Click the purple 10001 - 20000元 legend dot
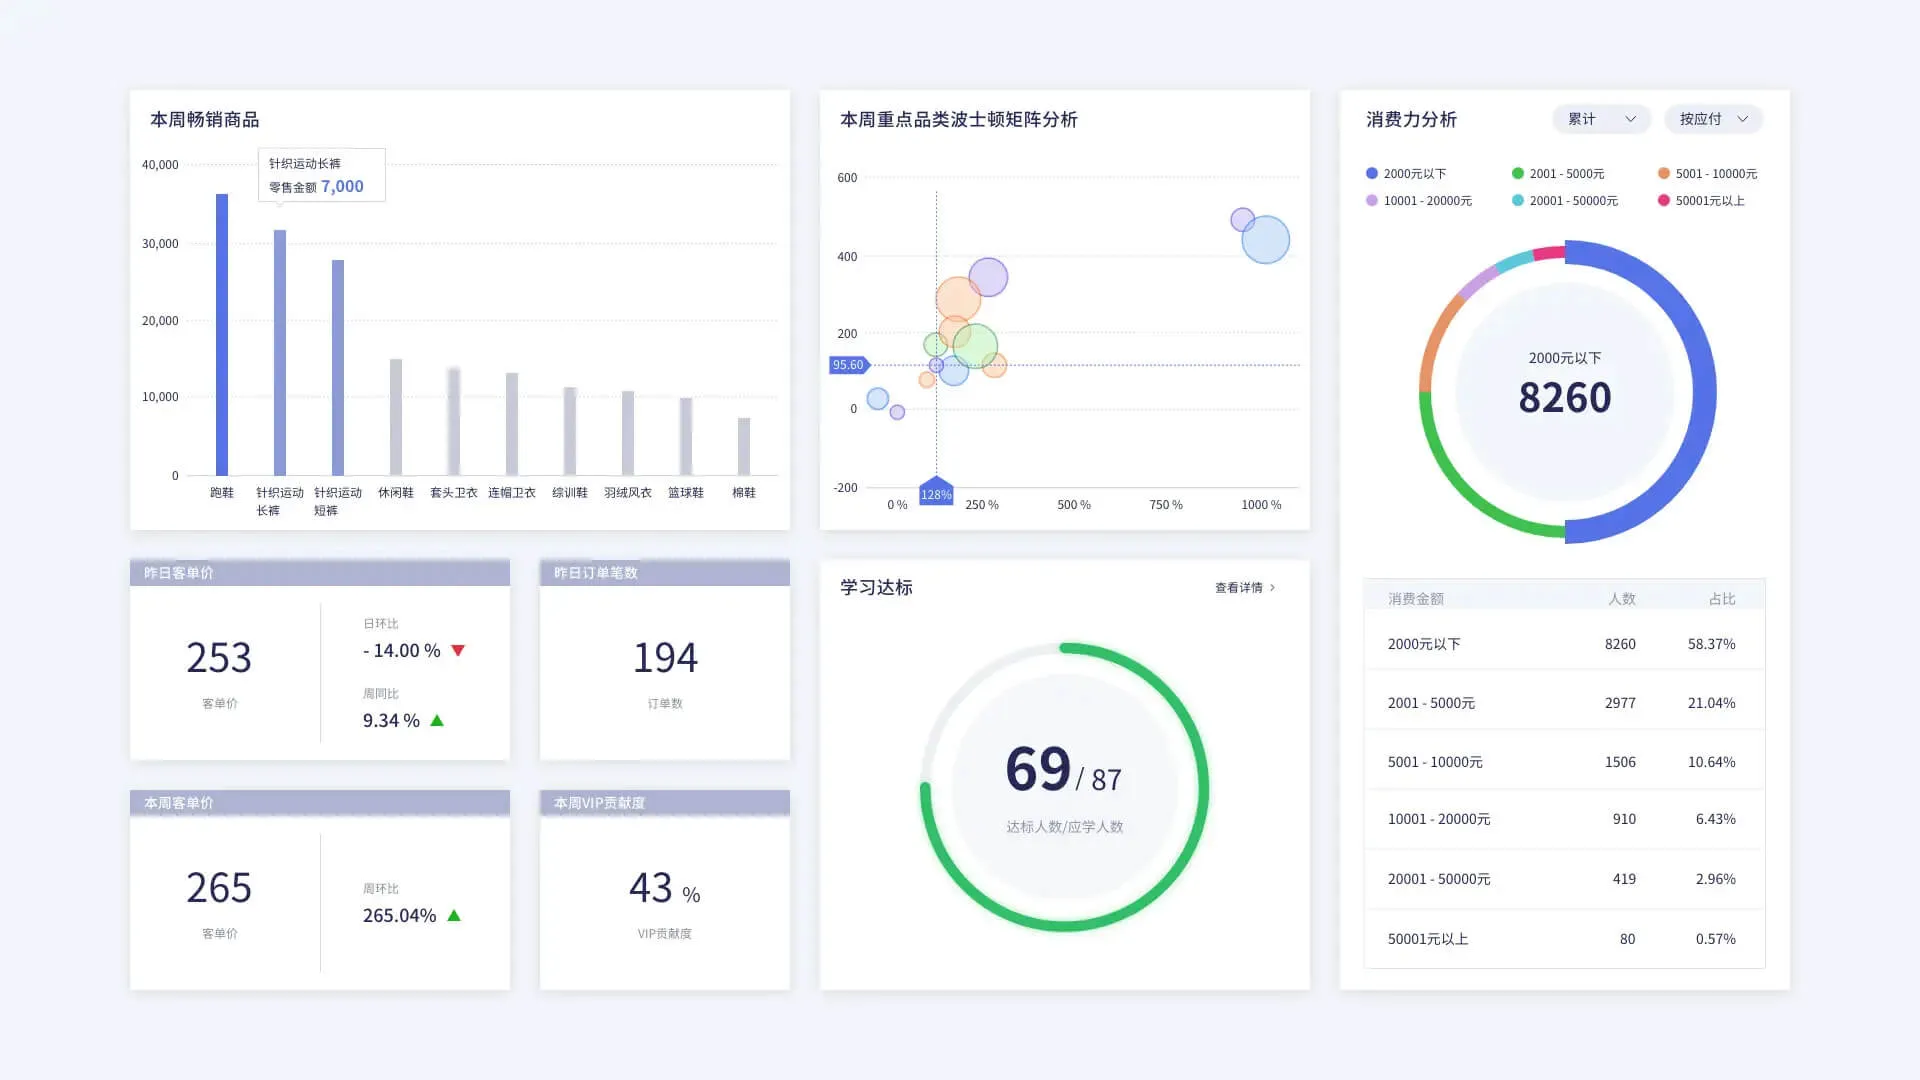 [1372, 201]
